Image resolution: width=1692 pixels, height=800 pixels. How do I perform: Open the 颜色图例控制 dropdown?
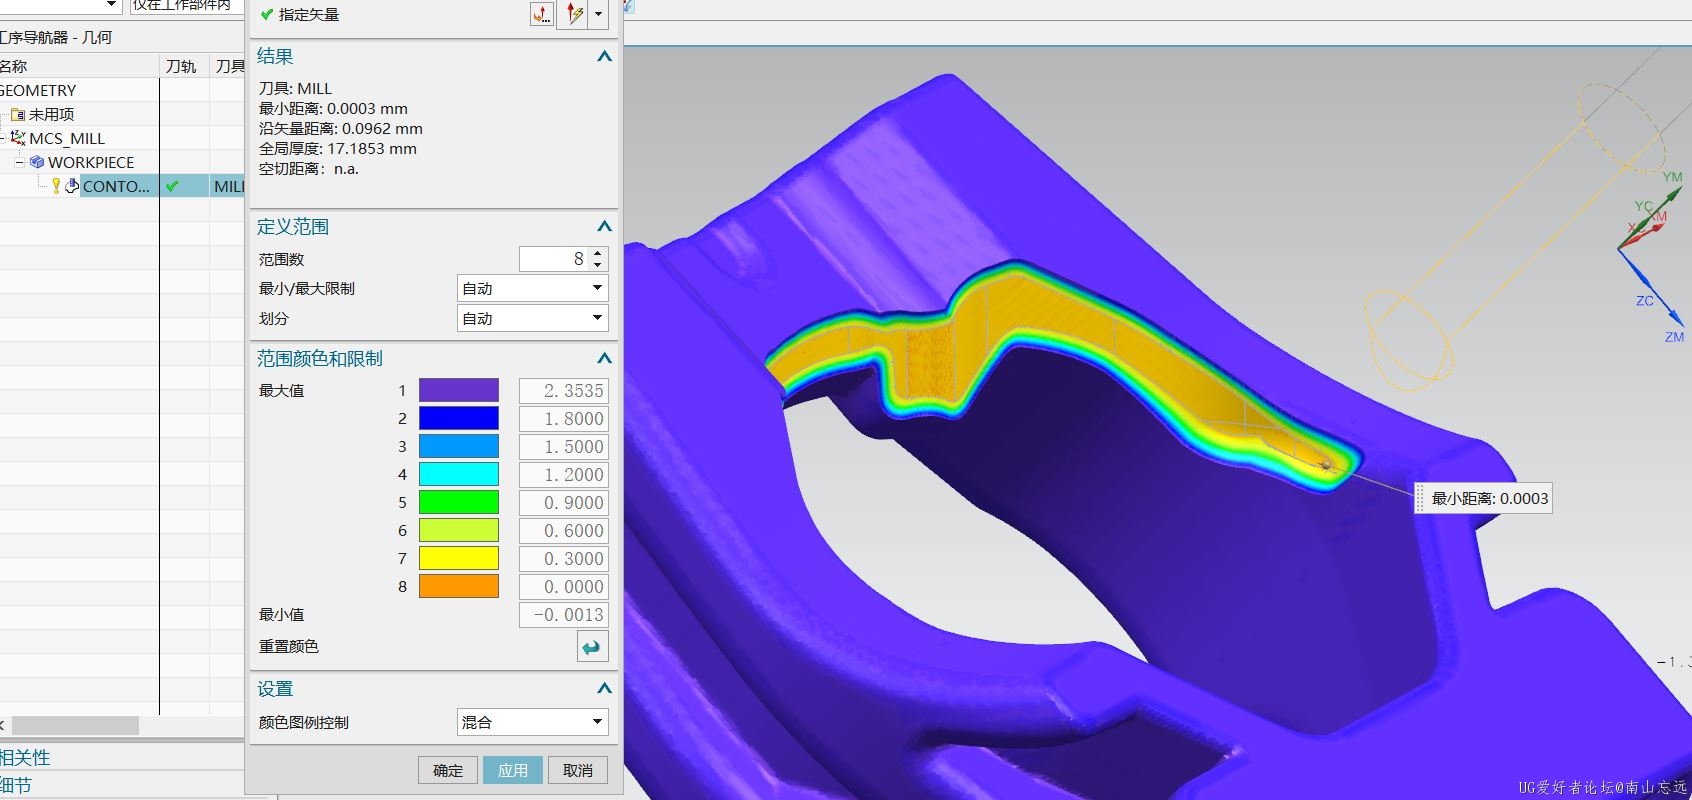click(x=532, y=723)
